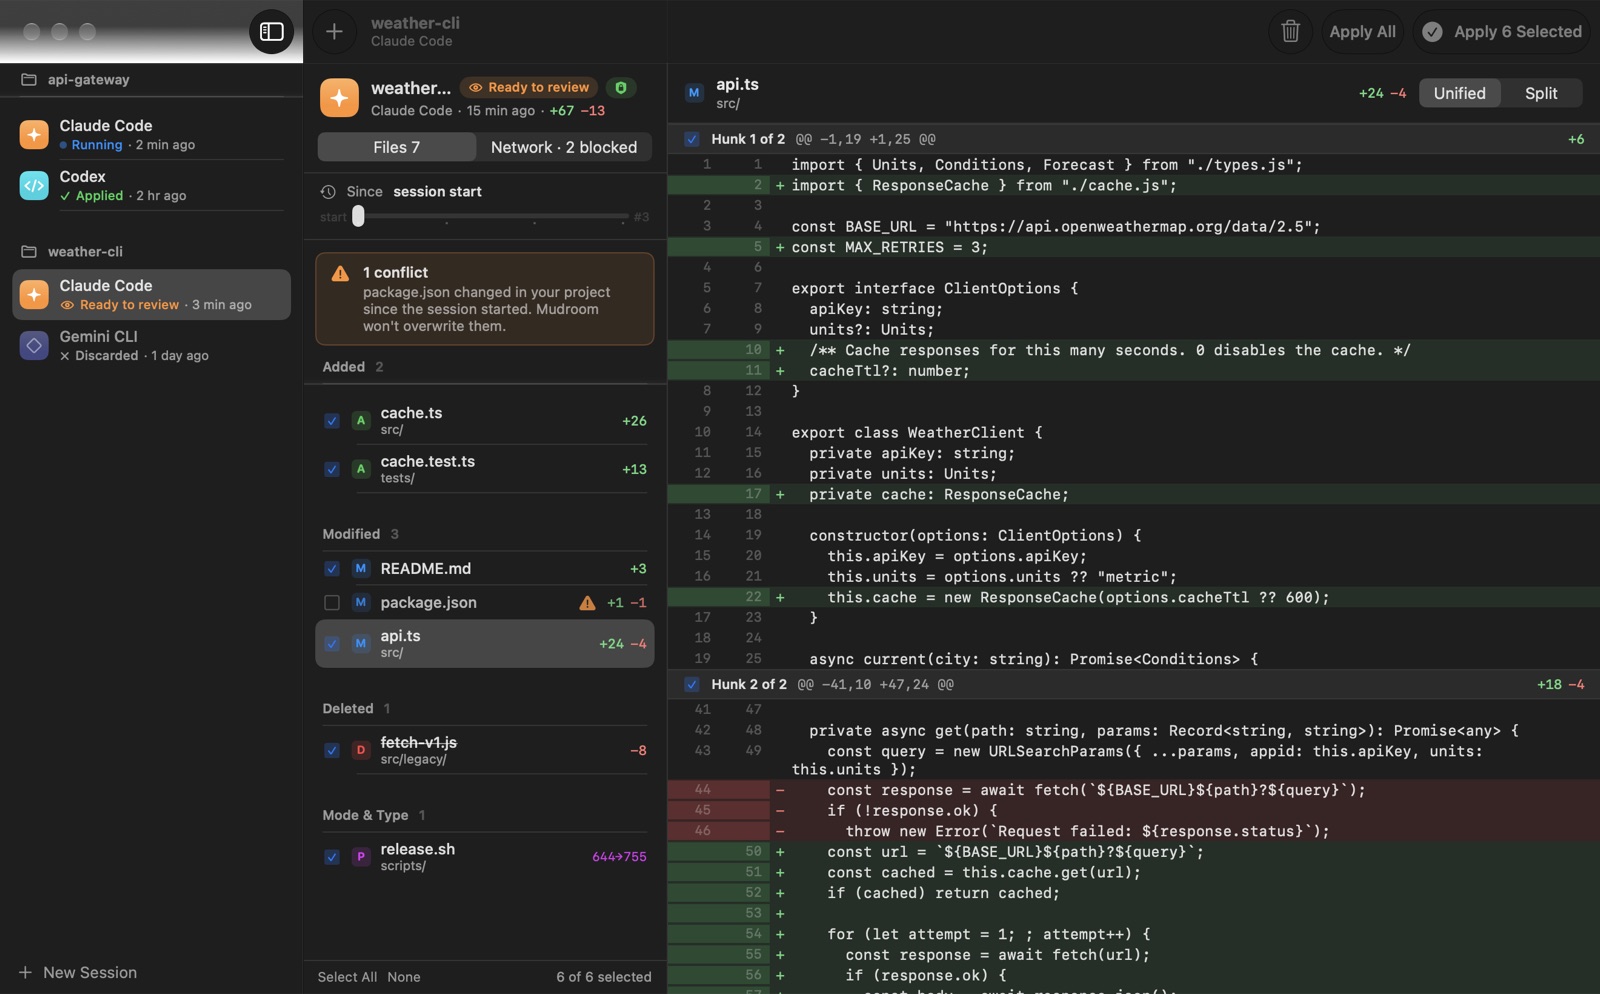Click the D badge on fetch-v1.js
The image size is (1600, 994).
(361, 750)
